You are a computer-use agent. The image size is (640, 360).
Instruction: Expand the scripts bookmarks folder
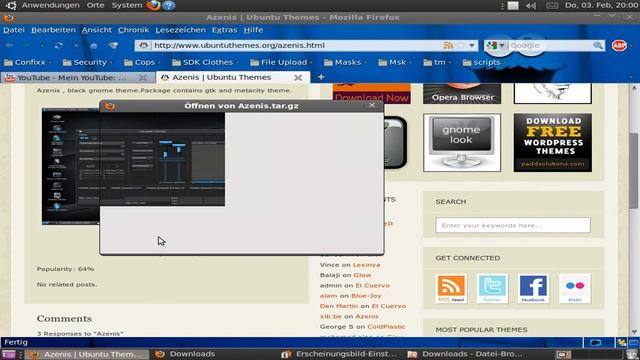[x=484, y=62]
